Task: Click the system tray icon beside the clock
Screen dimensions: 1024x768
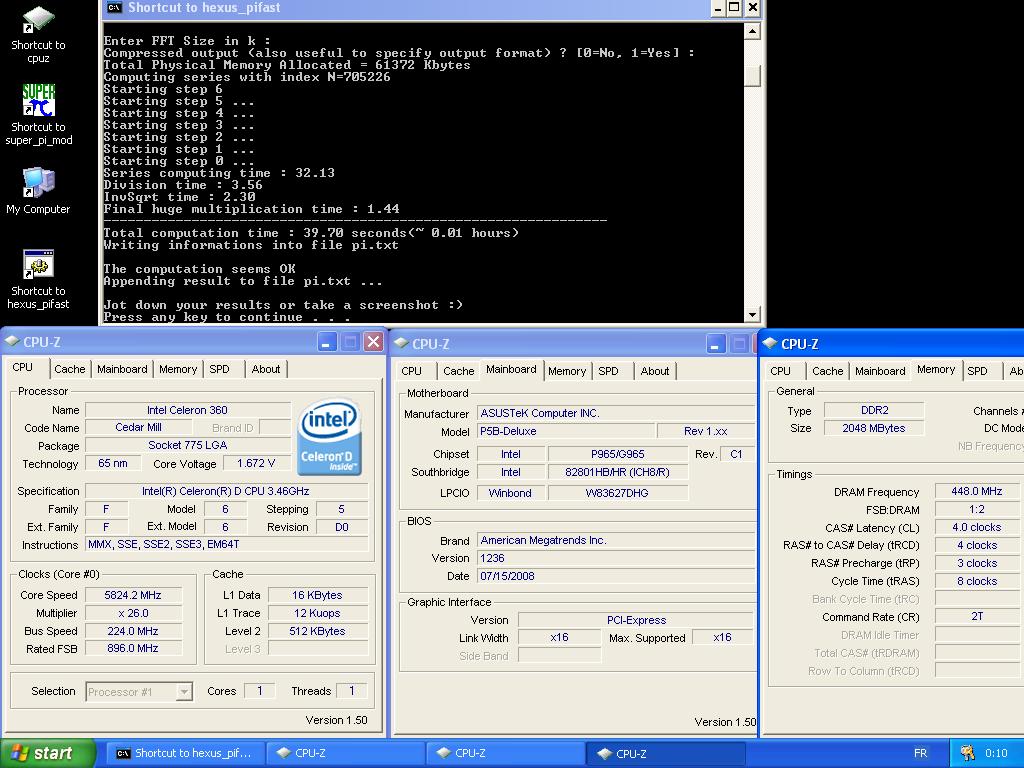Action: 967,753
